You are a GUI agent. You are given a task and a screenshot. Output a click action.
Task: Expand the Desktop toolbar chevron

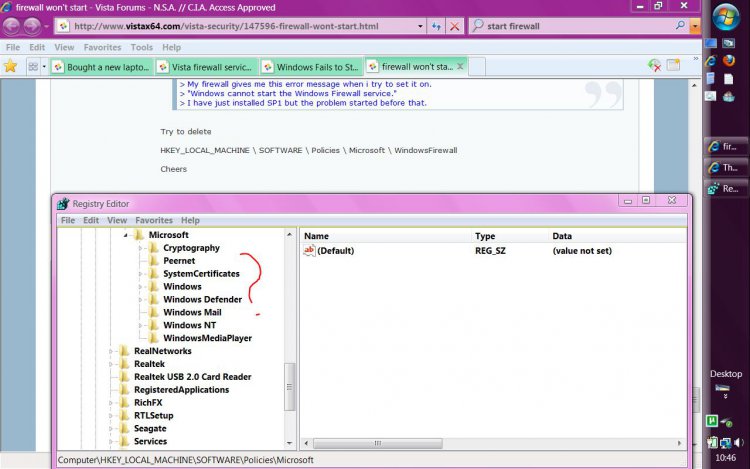pos(726,396)
